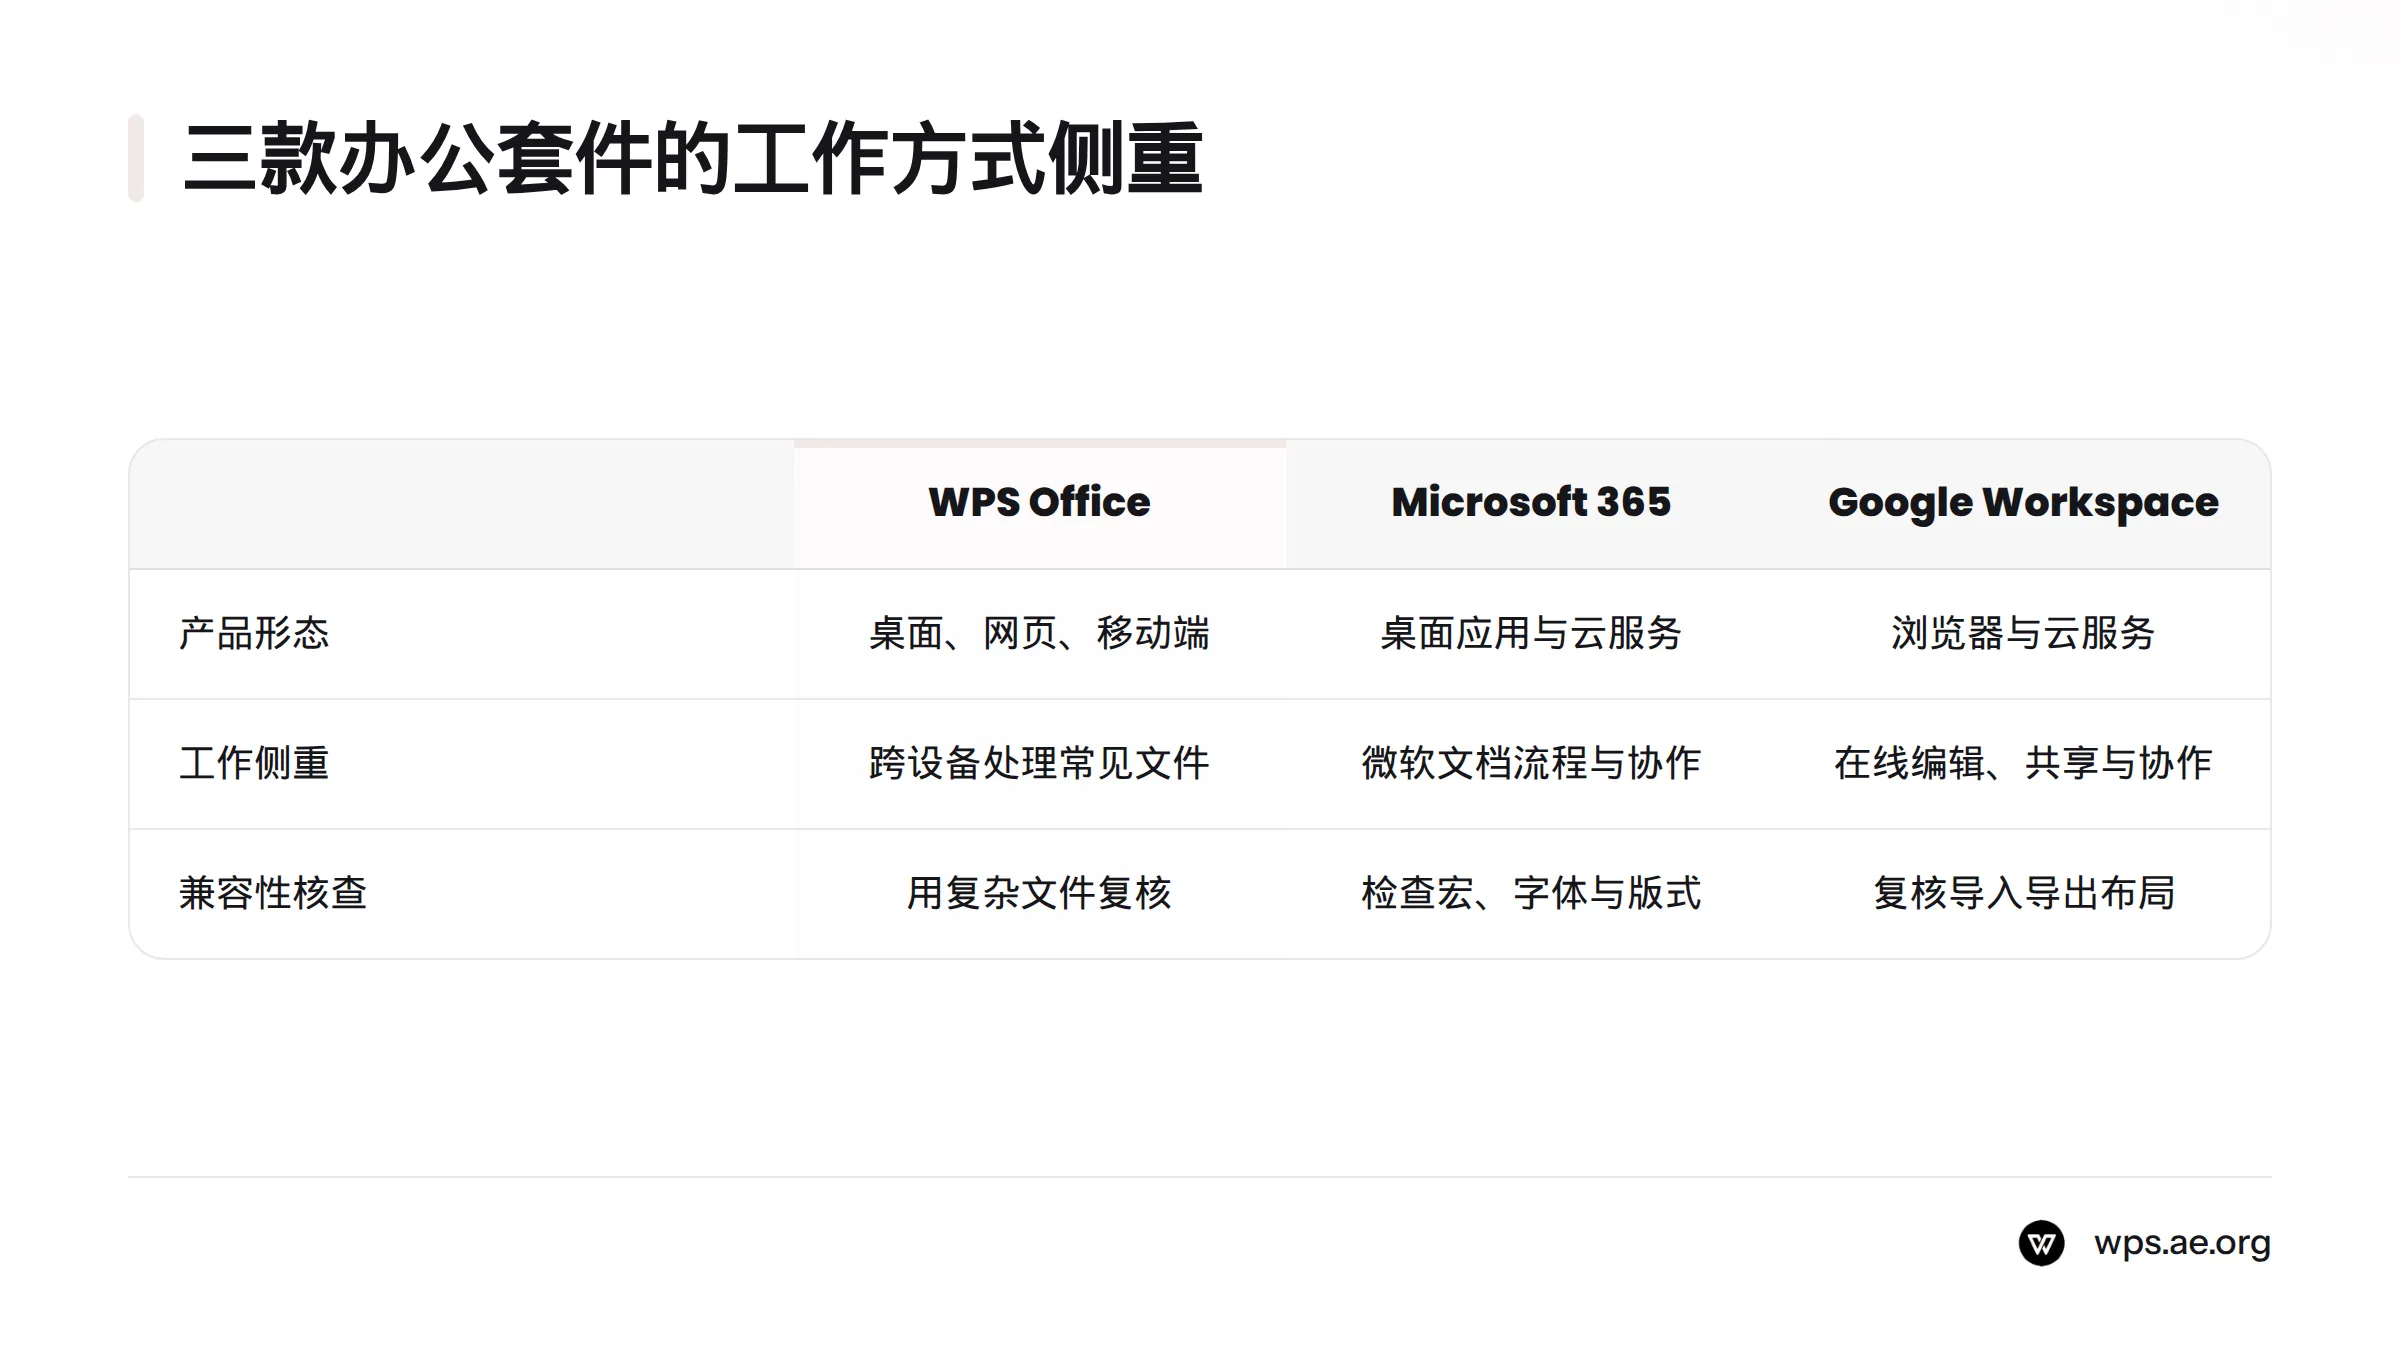Select the 产品形态 row label
This screenshot has height=1350, width=2400.
pyautogui.click(x=254, y=633)
